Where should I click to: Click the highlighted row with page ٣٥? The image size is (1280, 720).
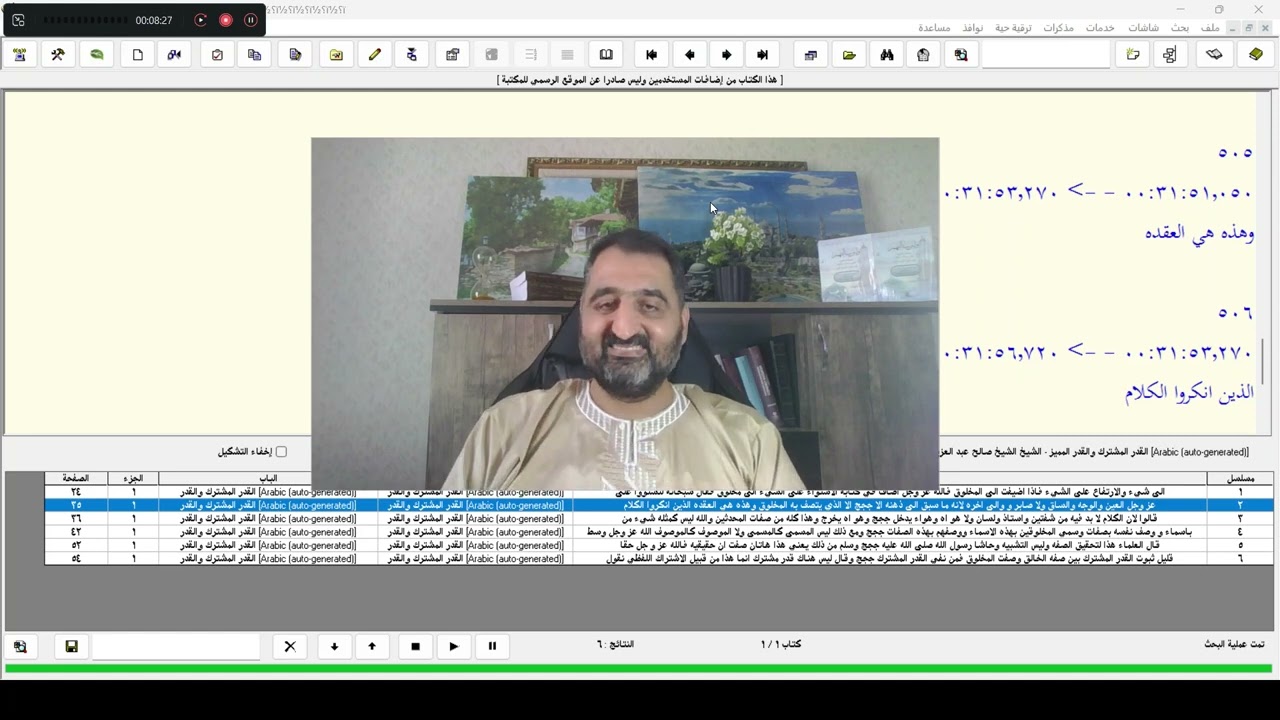(658, 505)
